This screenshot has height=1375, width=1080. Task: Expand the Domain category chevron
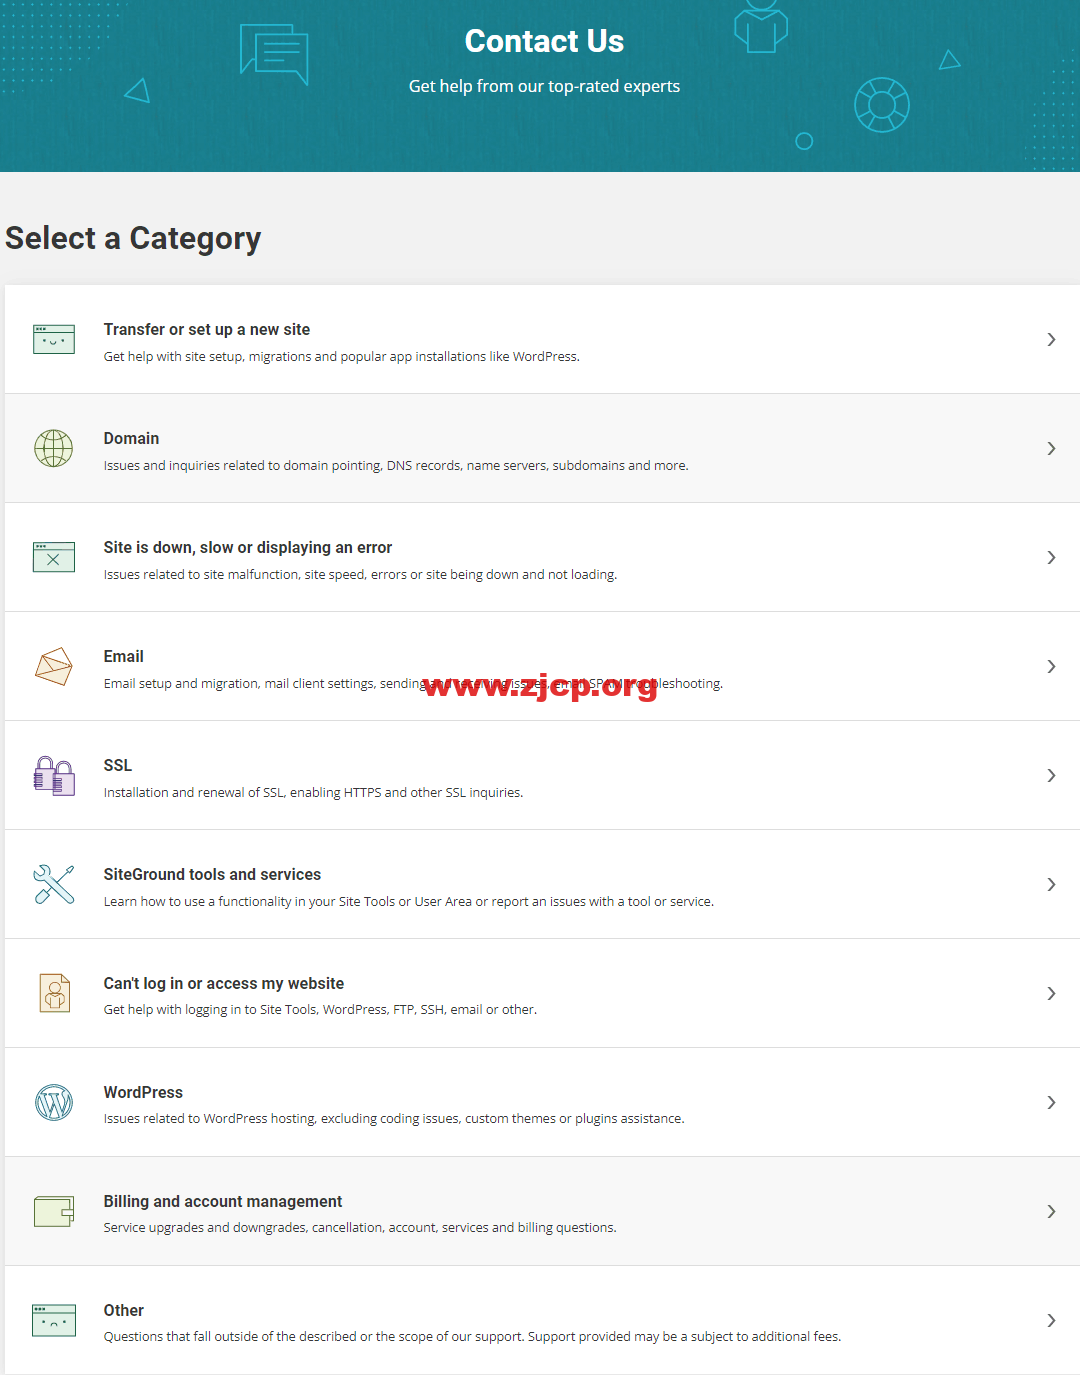[1051, 448]
